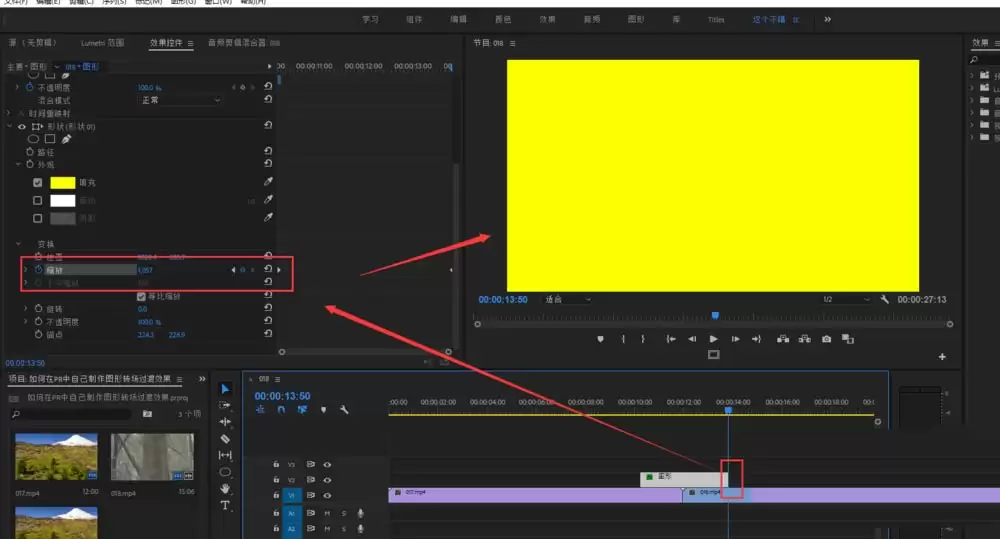Select the Track Select Forward tool
This screenshot has height=539, width=1000.
click(225, 405)
